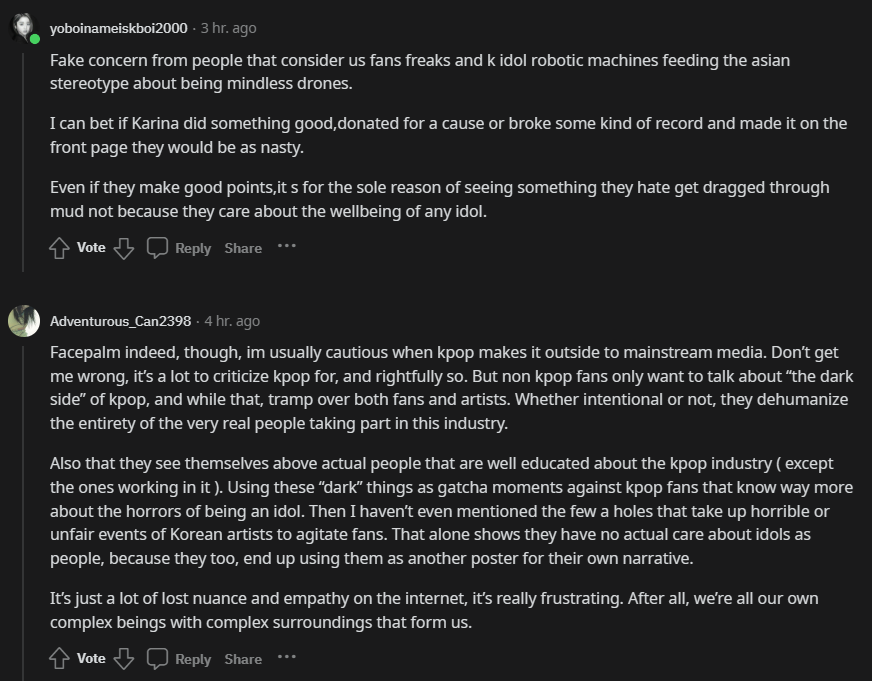
Task: Downvote yoboinameiskboi2000's comment
Action: click(123, 248)
